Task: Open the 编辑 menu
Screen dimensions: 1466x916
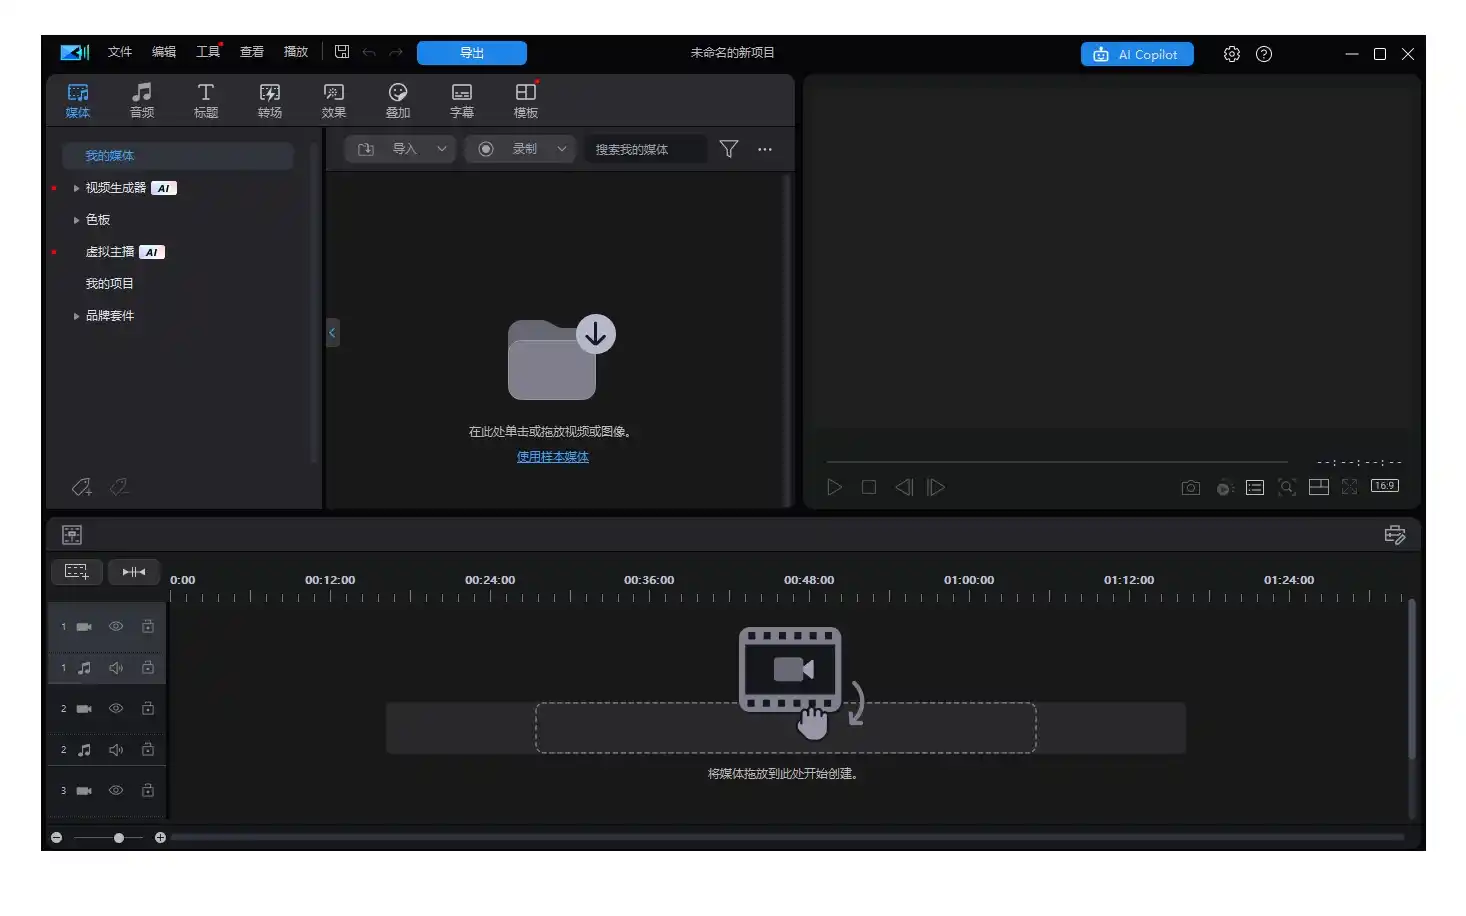Action: pos(164,52)
